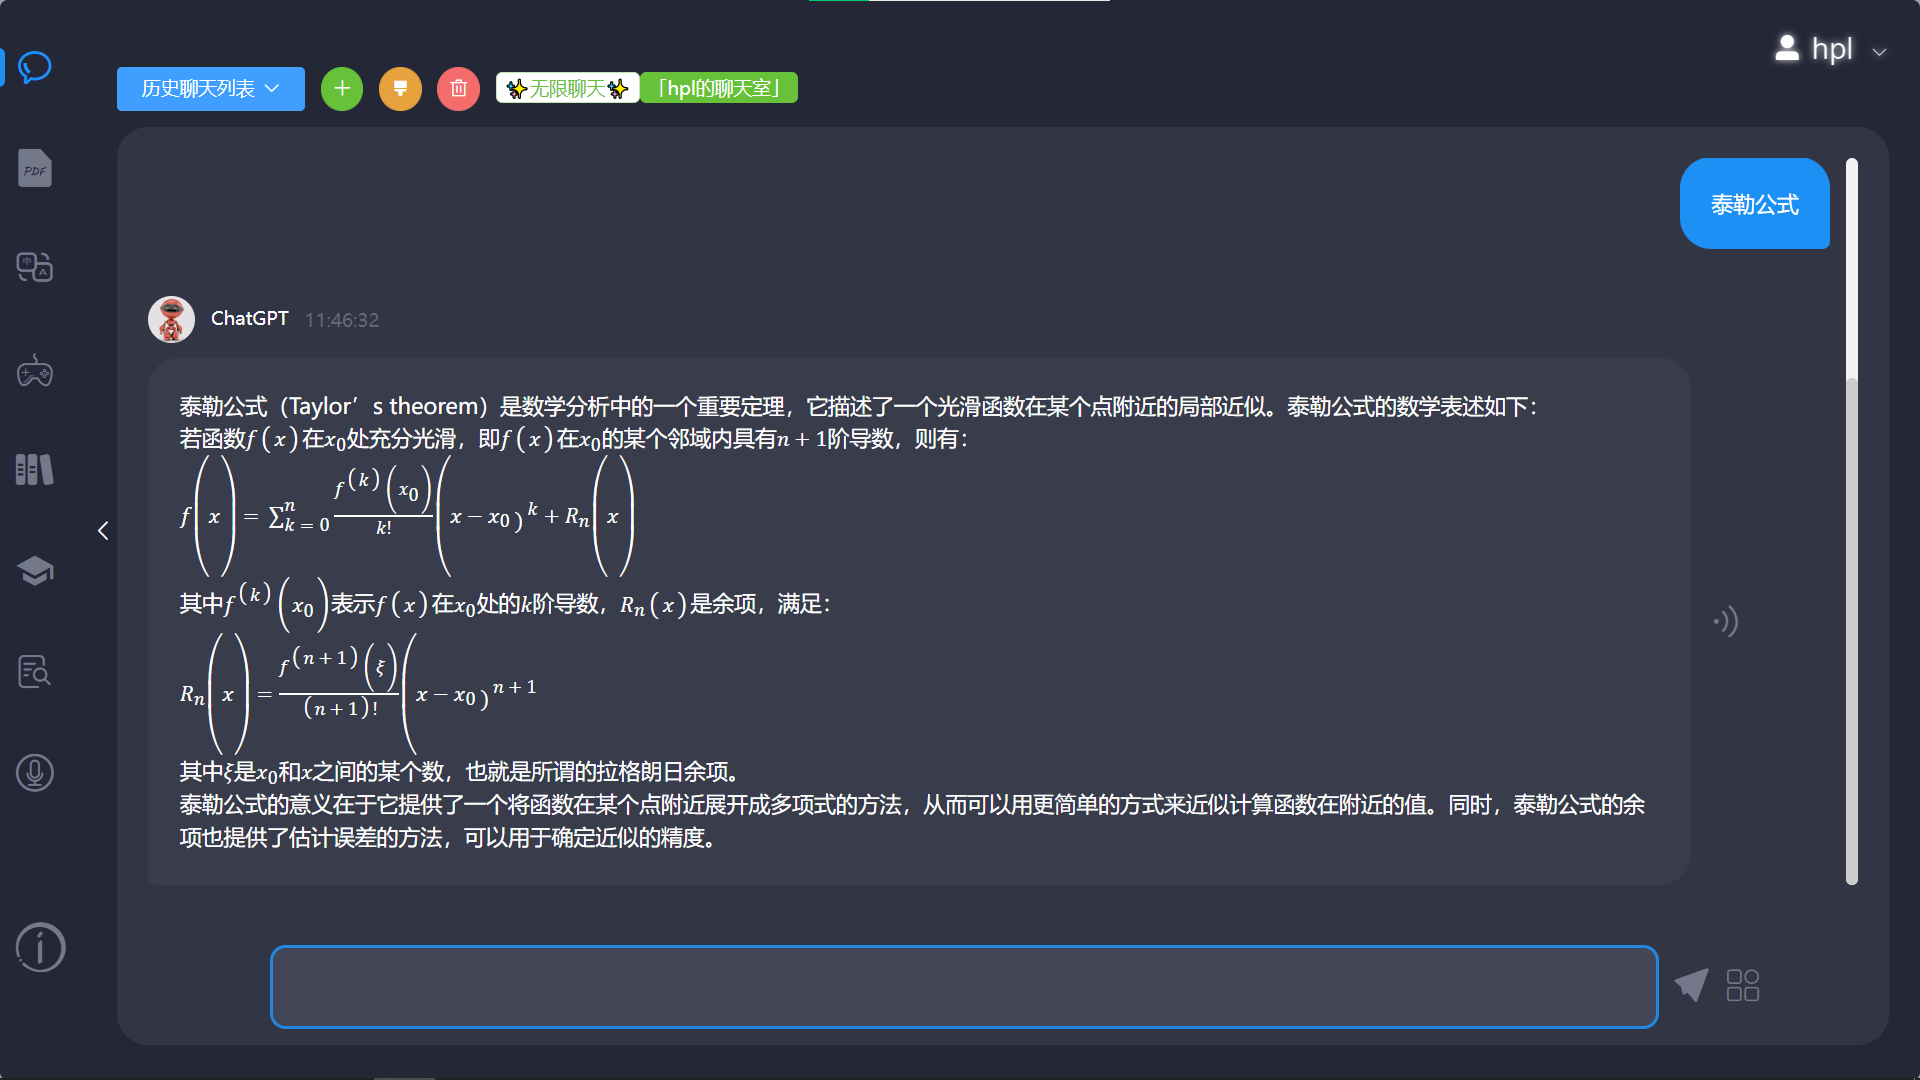Focus the chat message input box
This screenshot has width=1920, height=1080.
963,986
